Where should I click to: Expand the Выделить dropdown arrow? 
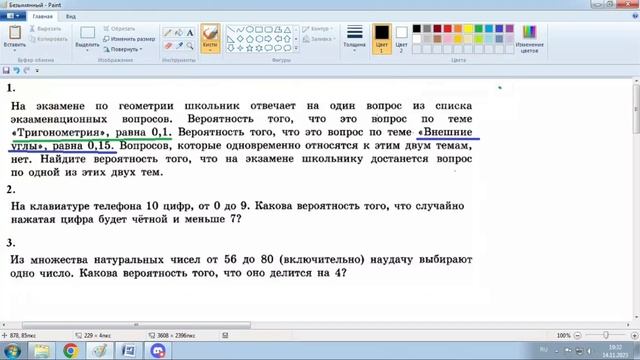pos(87,50)
